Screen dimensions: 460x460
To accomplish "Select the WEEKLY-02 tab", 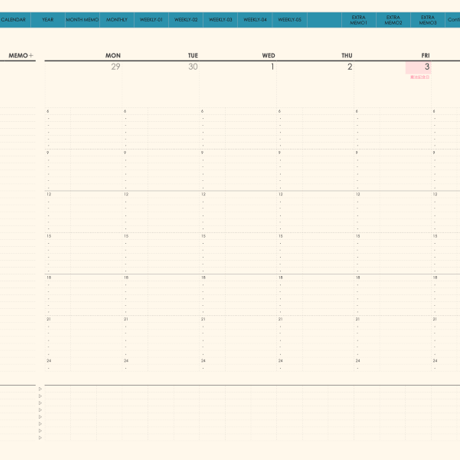I will (186, 20).
